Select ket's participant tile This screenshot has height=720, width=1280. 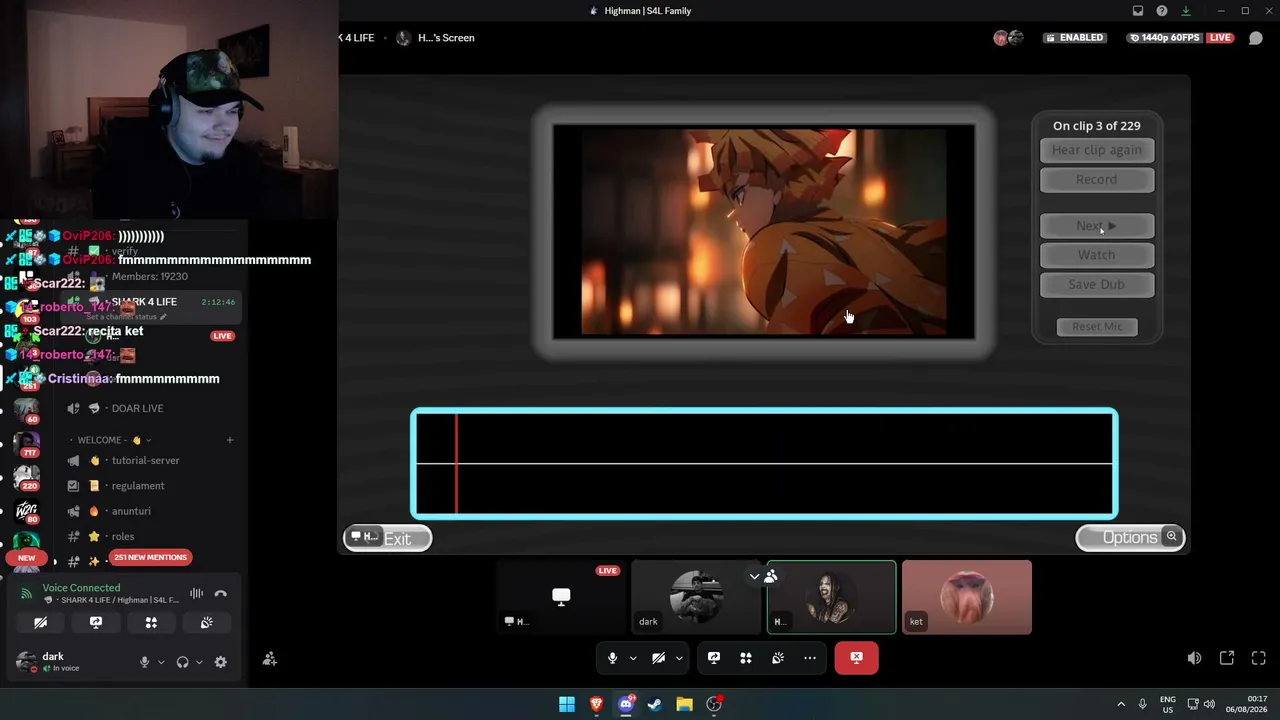(x=966, y=598)
